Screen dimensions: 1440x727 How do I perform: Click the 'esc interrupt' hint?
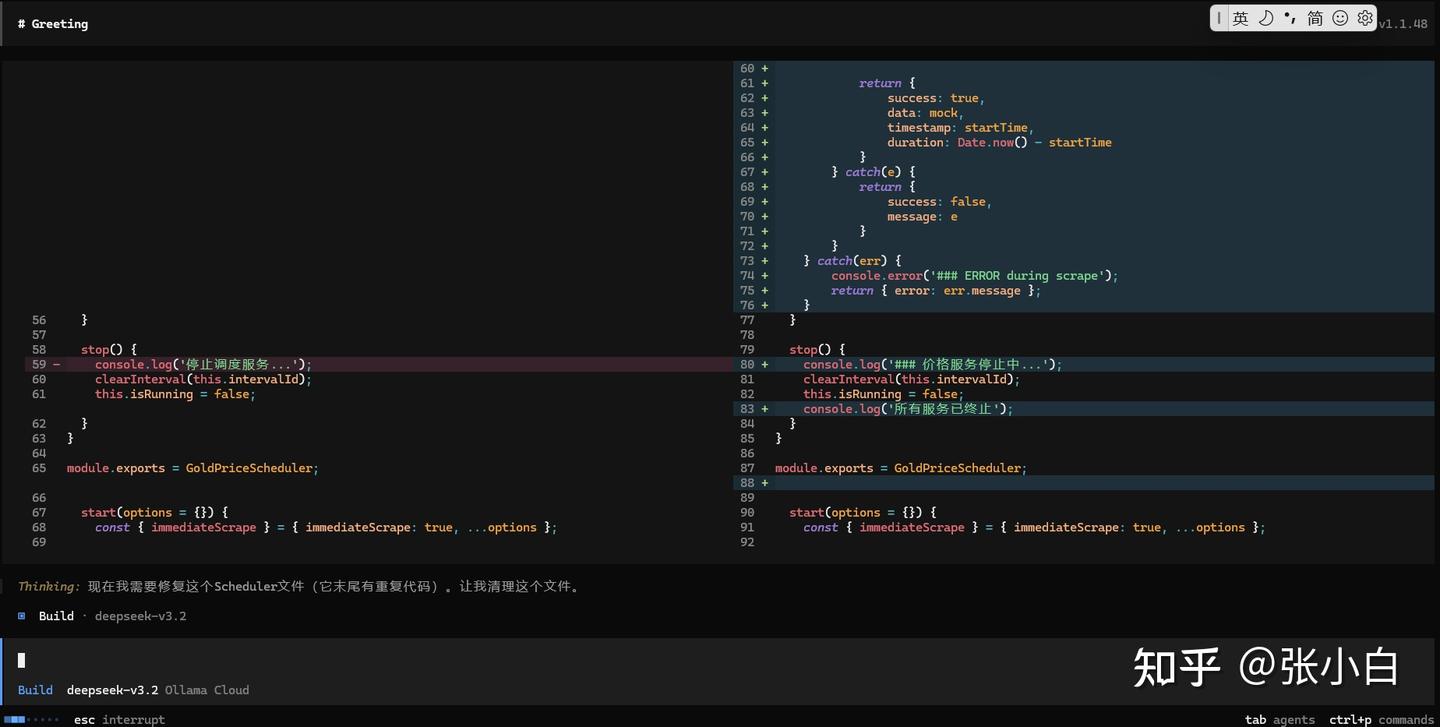click(119, 719)
